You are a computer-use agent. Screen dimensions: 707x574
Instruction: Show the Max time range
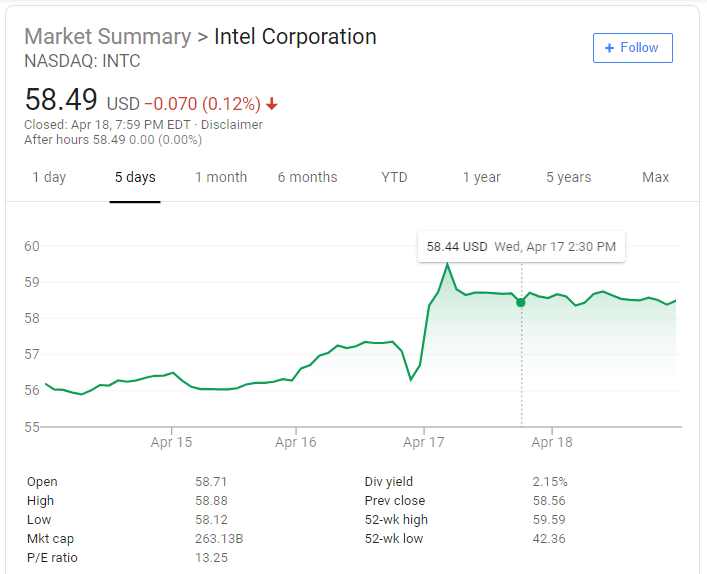click(655, 177)
